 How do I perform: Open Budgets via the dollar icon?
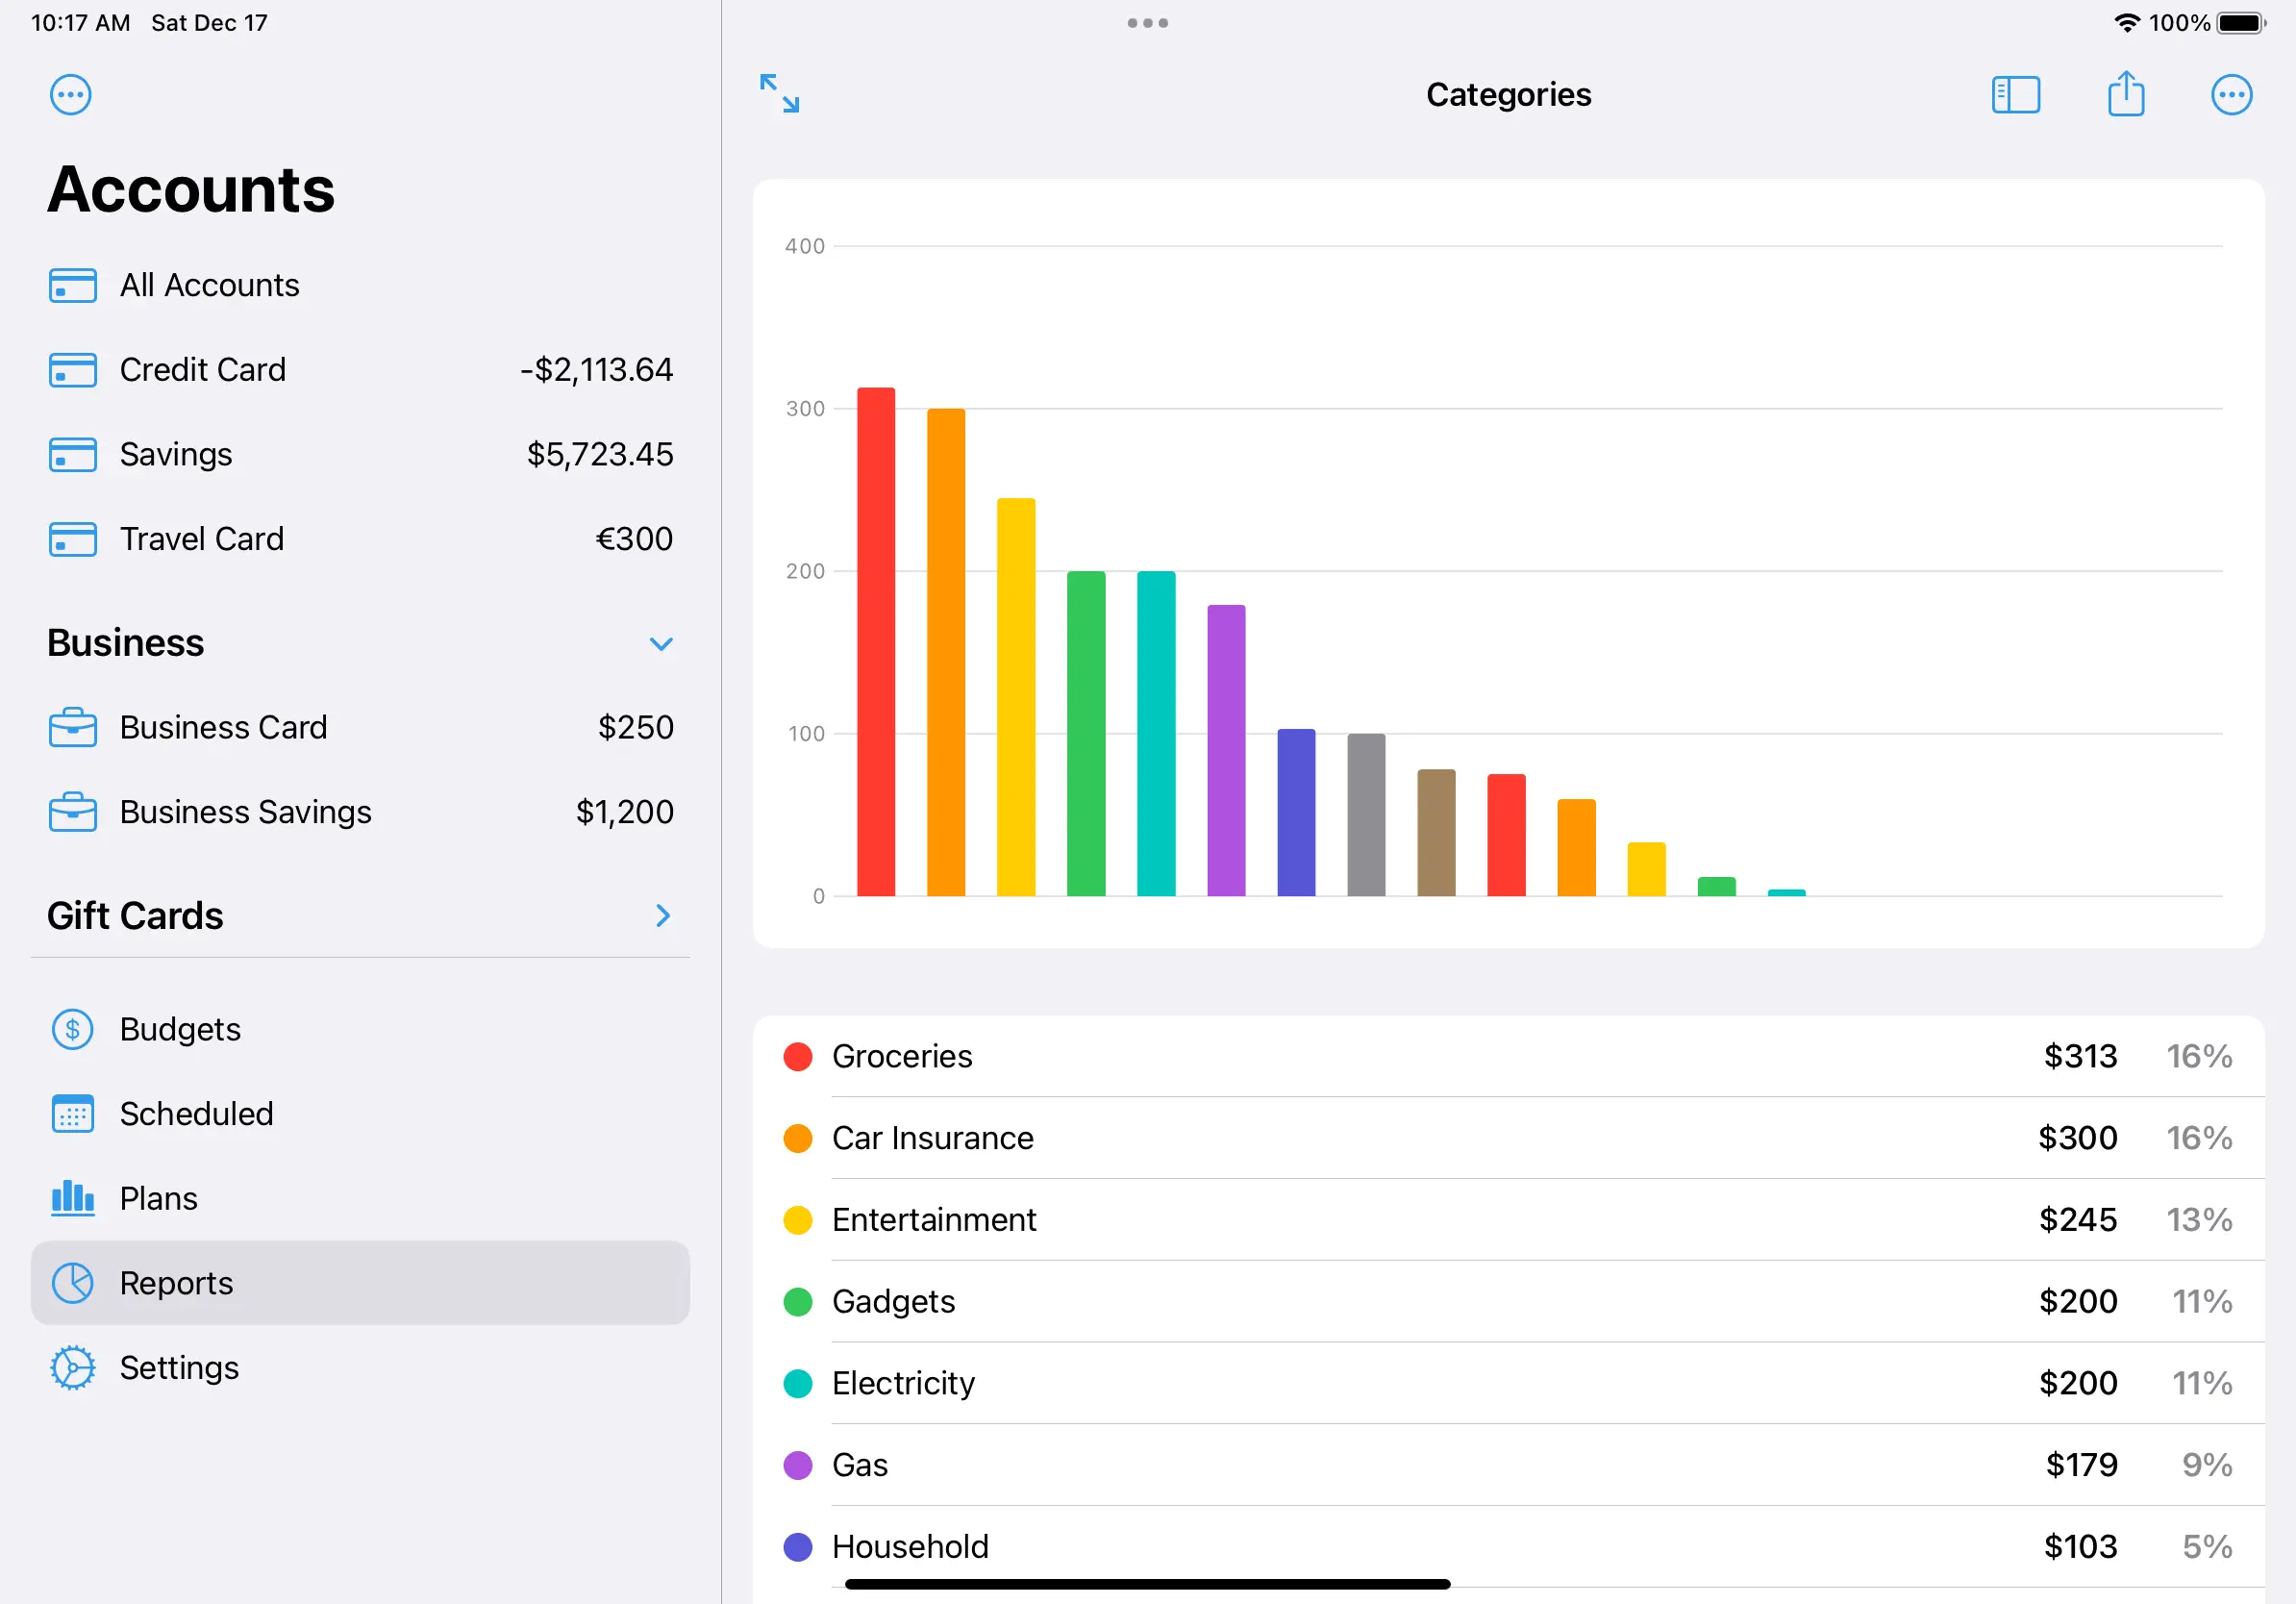[72, 1029]
